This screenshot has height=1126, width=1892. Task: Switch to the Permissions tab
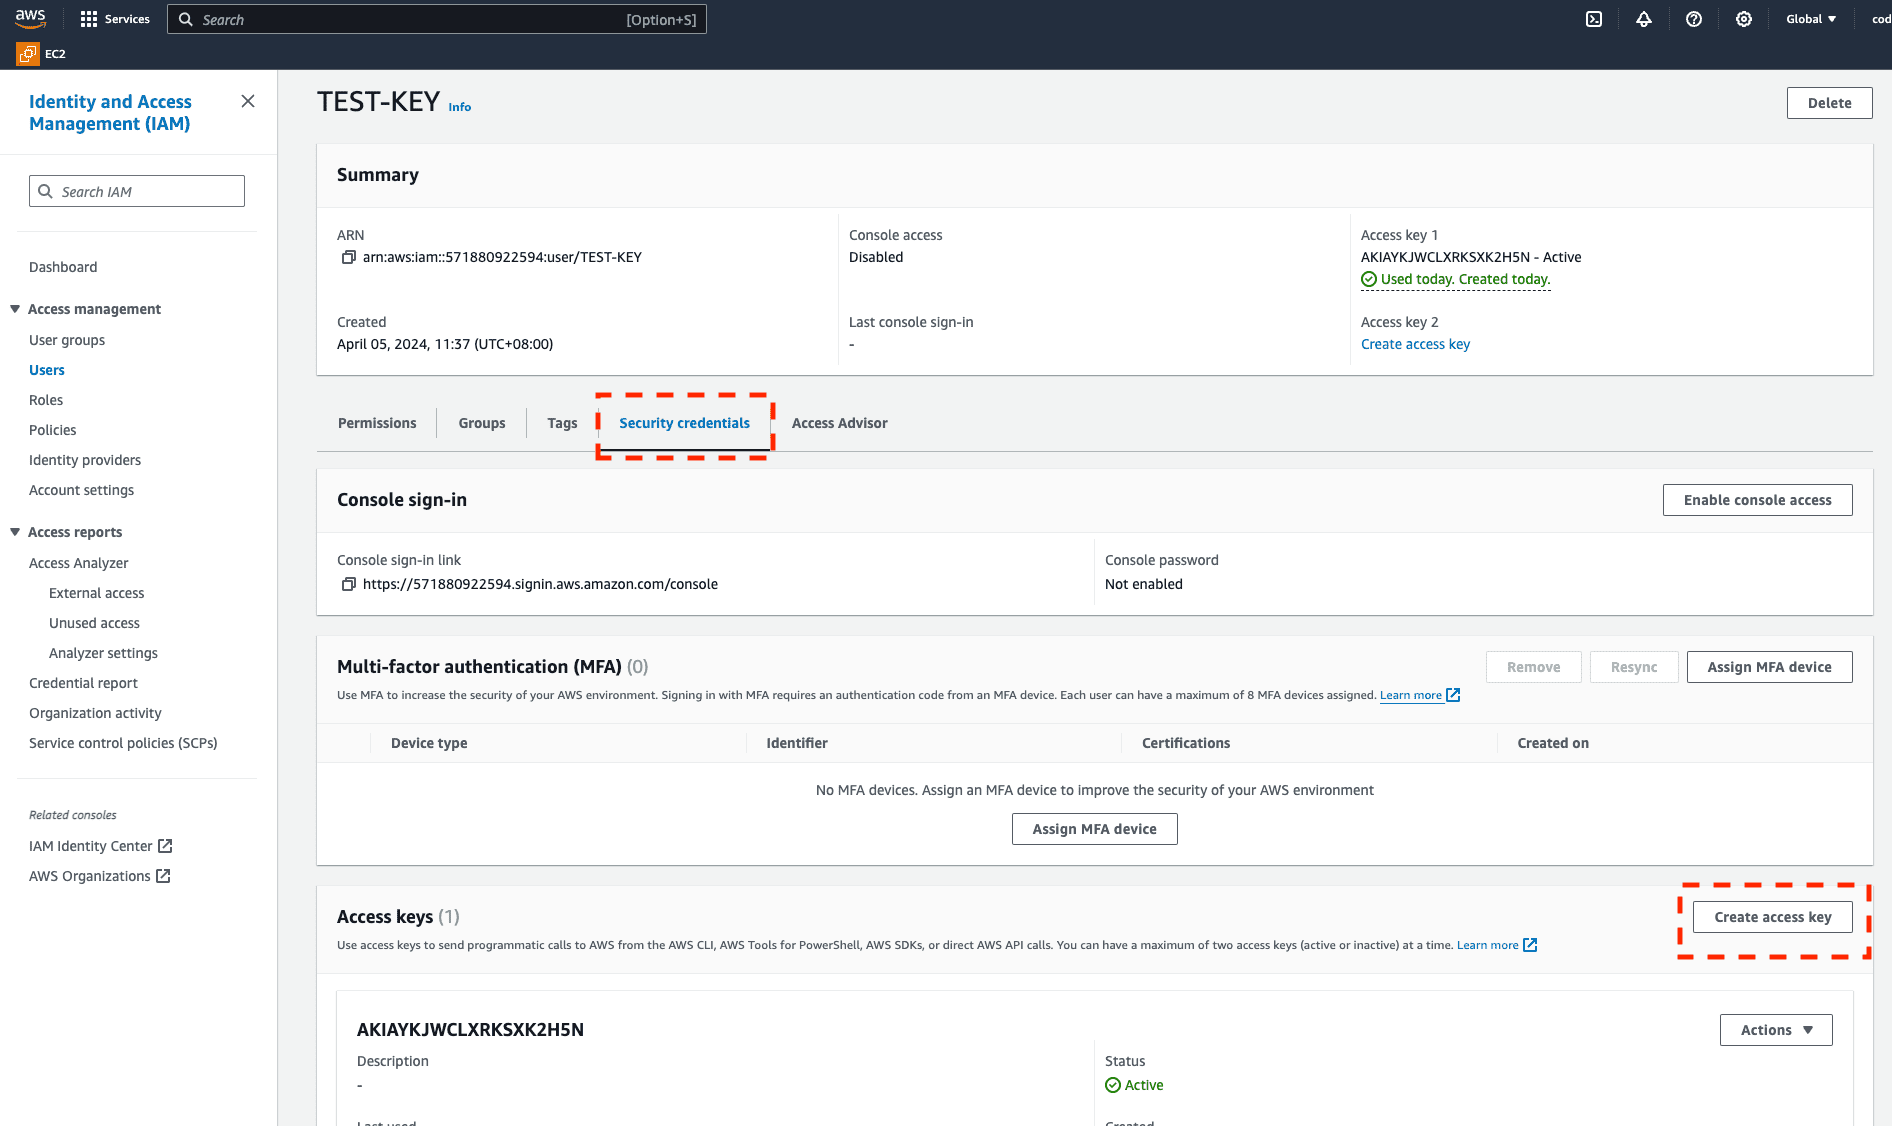pyautogui.click(x=377, y=423)
